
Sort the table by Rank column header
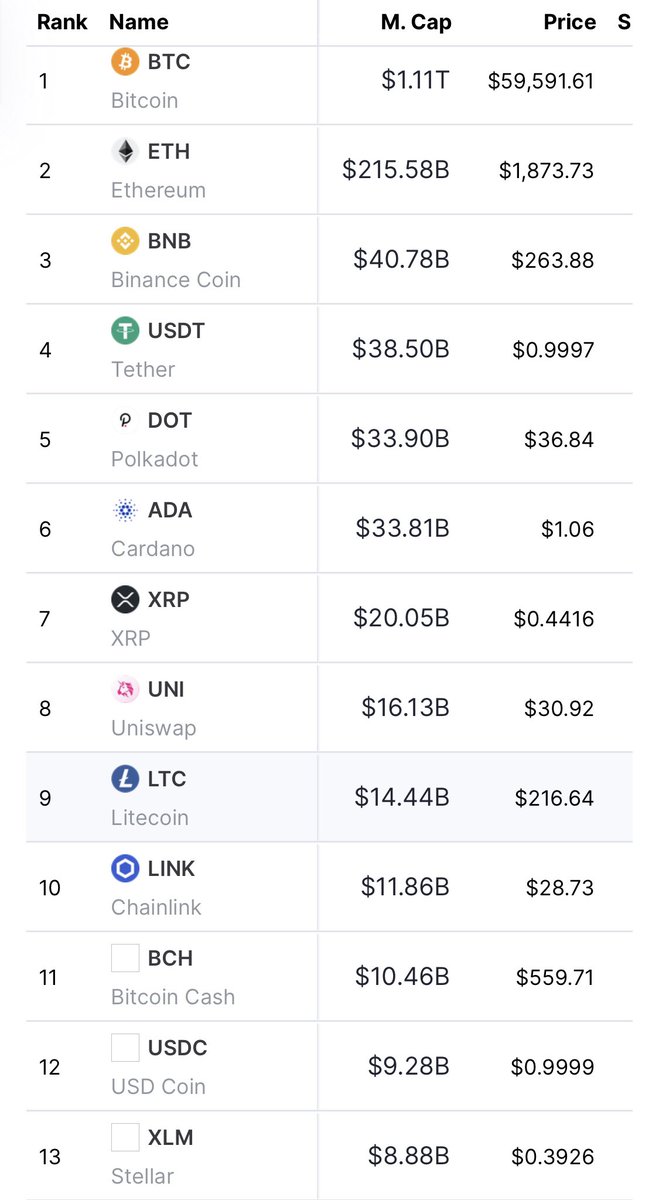61,22
